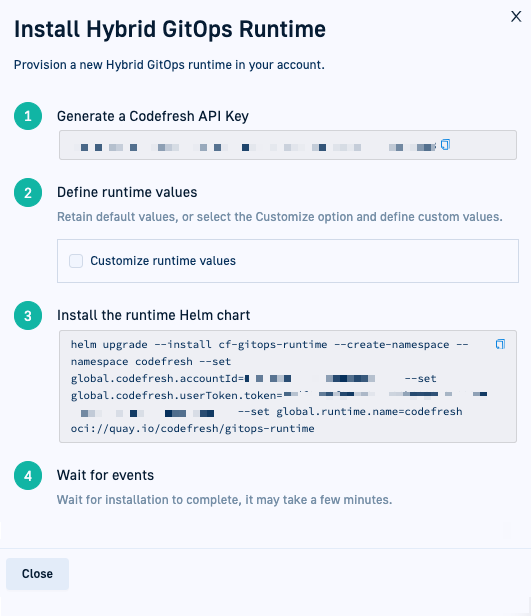Click the Customize runtime values label
The width and height of the screenshot is (531, 616).
[163, 260]
